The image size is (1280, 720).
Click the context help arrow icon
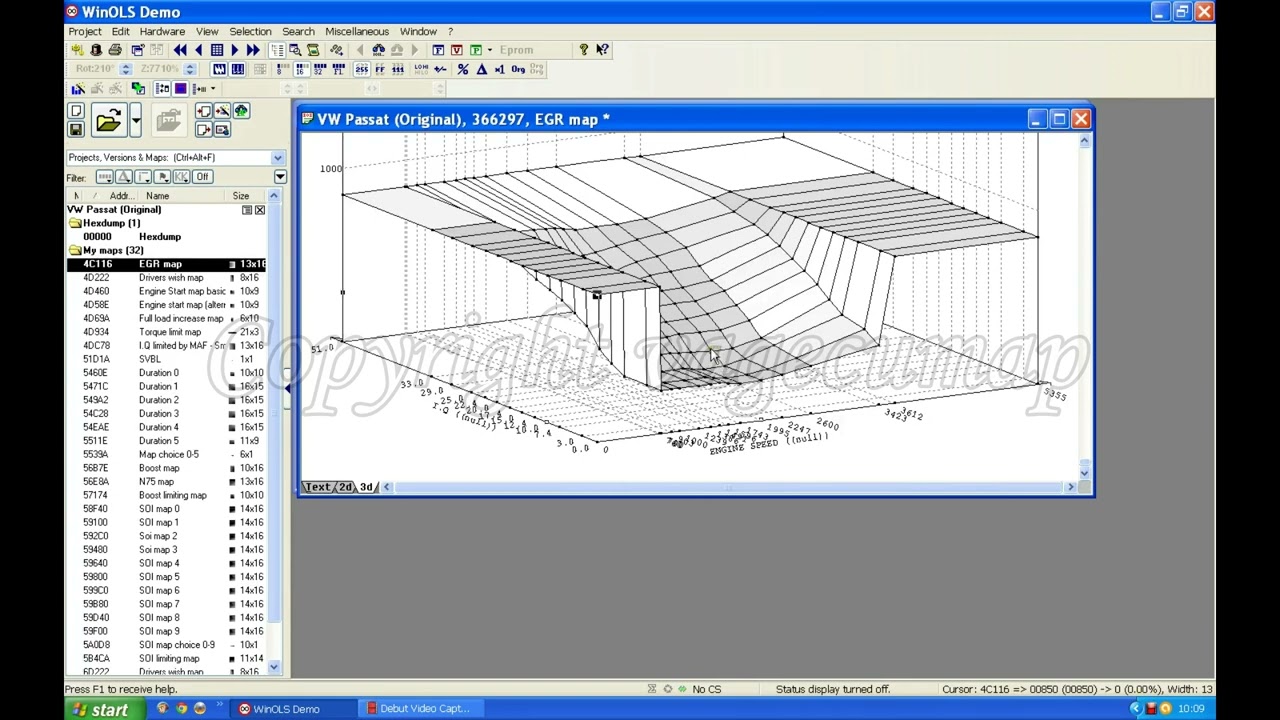pyautogui.click(x=602, y=50)
